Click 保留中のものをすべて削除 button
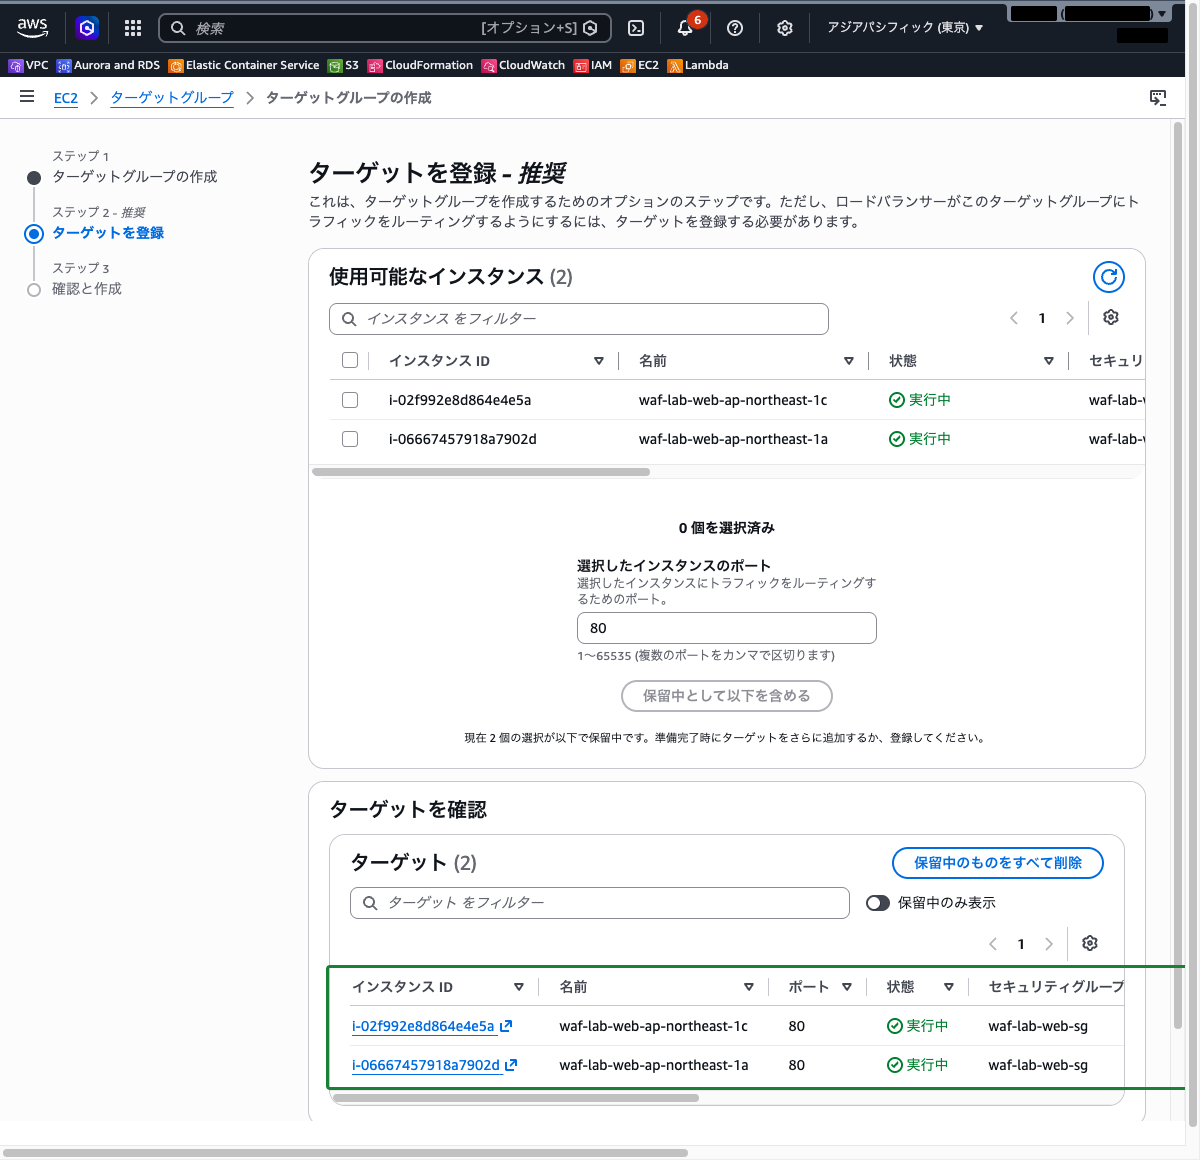 (998, 863)
